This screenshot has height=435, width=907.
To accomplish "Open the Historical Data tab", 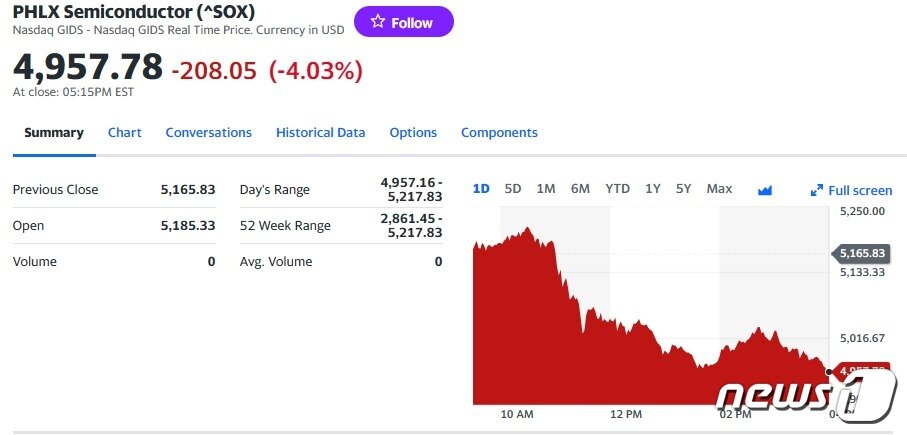I will (320, 132).
